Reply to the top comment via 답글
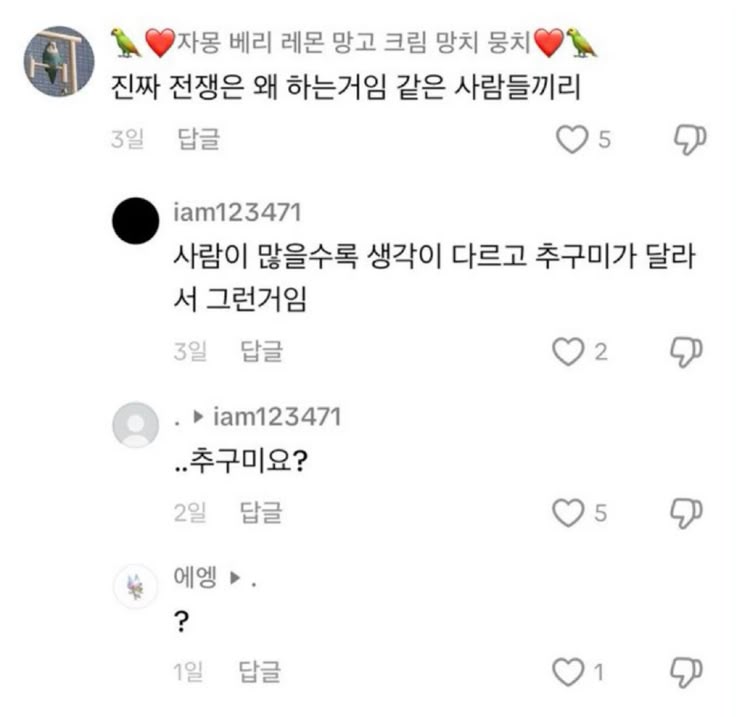Image resolution: width=736 pixels, height=717 pixels. tap(198, 140)
